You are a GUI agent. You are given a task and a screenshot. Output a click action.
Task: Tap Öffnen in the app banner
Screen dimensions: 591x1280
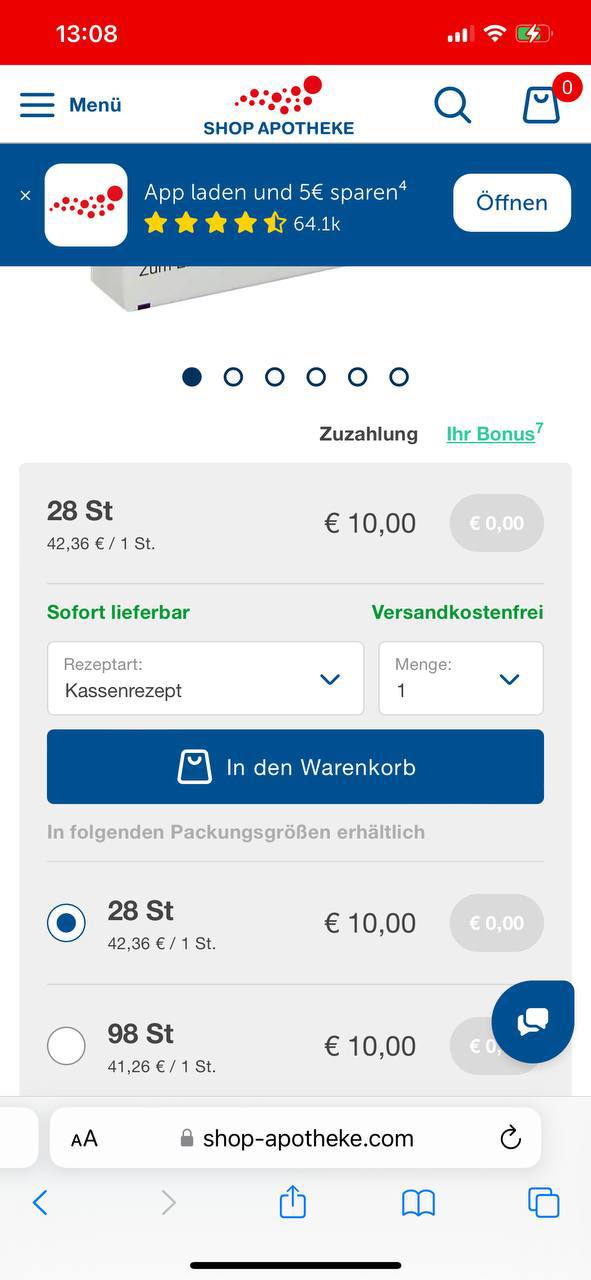(x=512, y=203)
